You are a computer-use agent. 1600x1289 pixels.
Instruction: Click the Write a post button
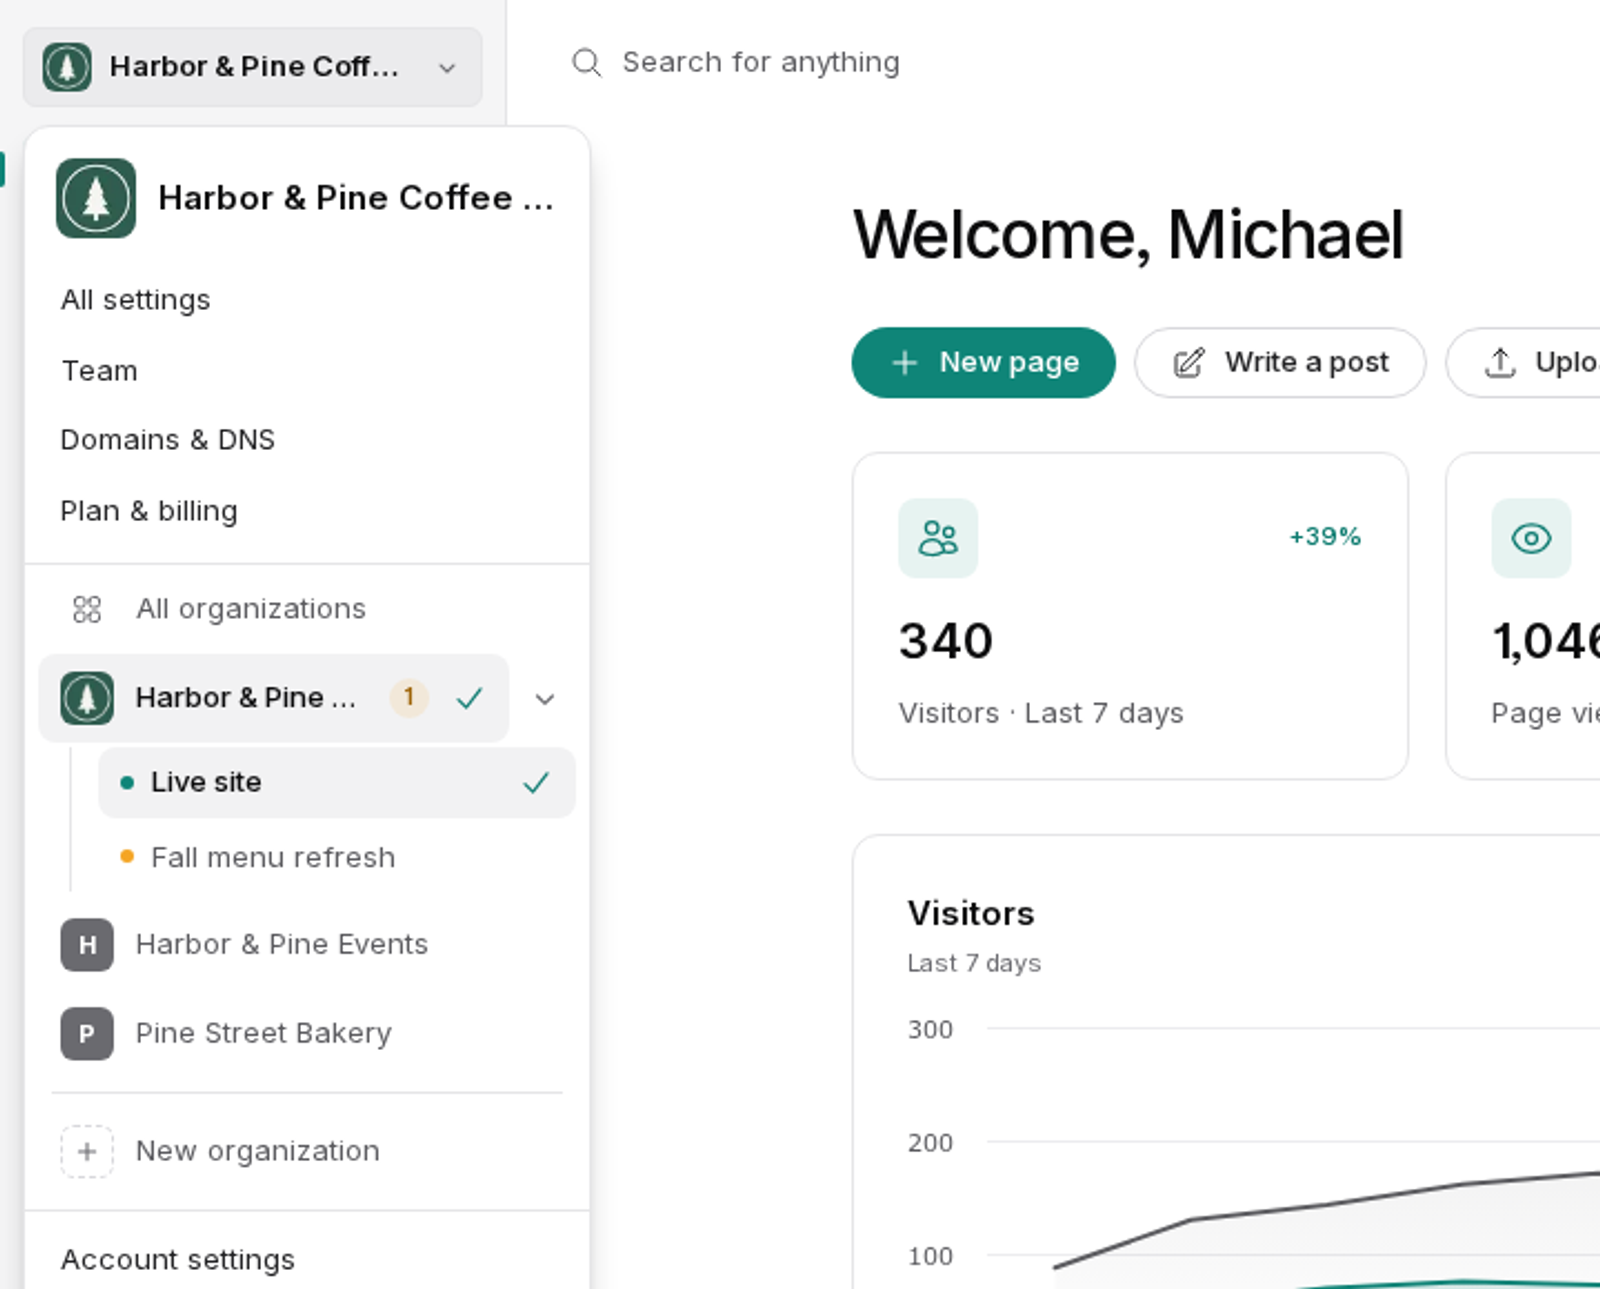[1280, 363]
